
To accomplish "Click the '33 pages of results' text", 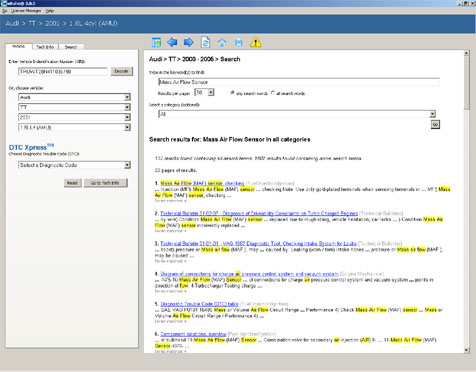I will (x=176, y=170).
